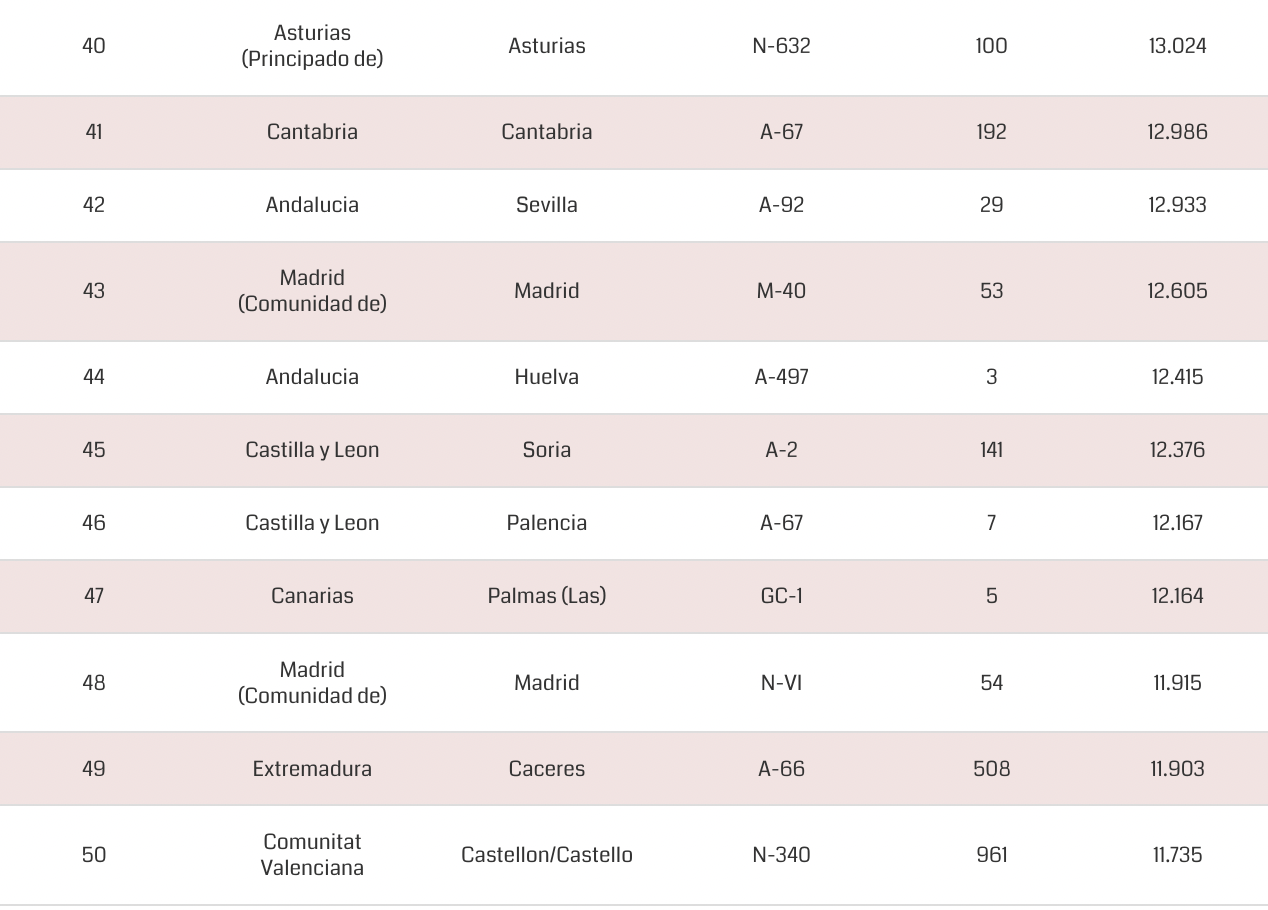Click the "Palmas (Las)" province cell
1268x910 pixels.
[546, 596]
